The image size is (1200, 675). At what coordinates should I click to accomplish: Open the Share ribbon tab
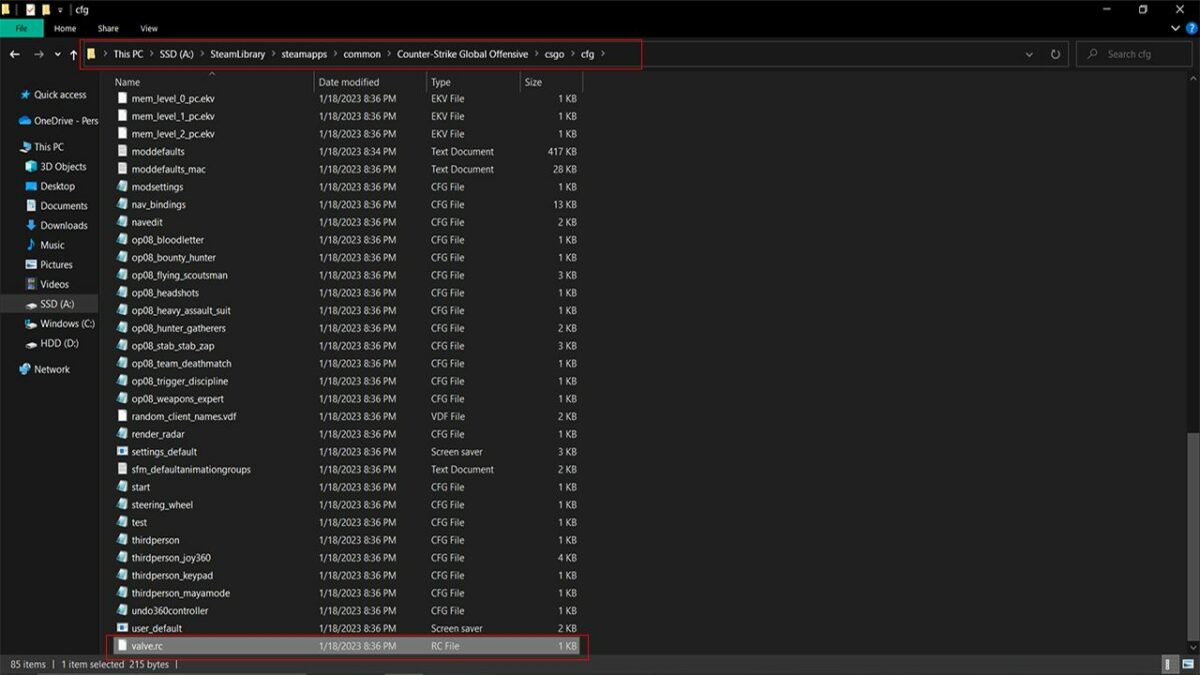pyautogui.click(x=108, y=29)
